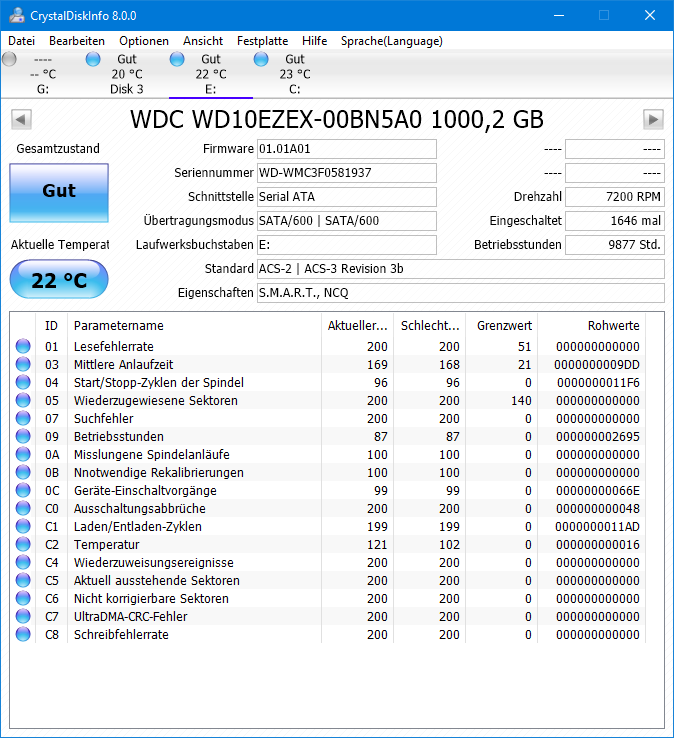This screenshot has height=738, width=674.
Task: Select the blue status orb for Disk 3
Action: point(93,59)
